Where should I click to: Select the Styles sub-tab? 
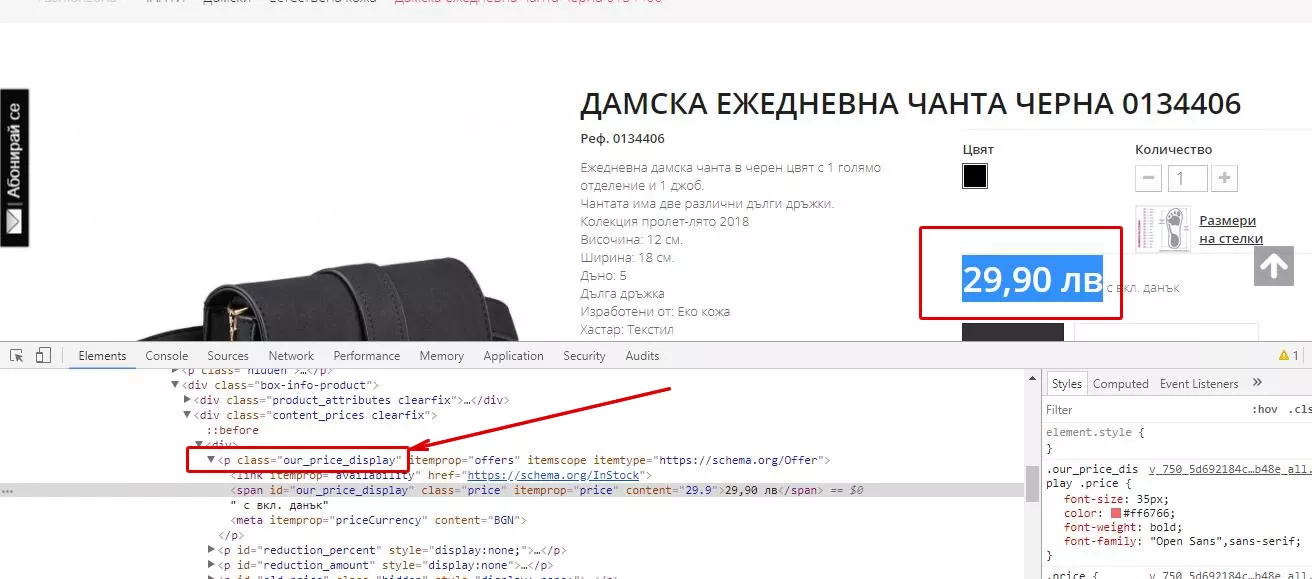1066,384
